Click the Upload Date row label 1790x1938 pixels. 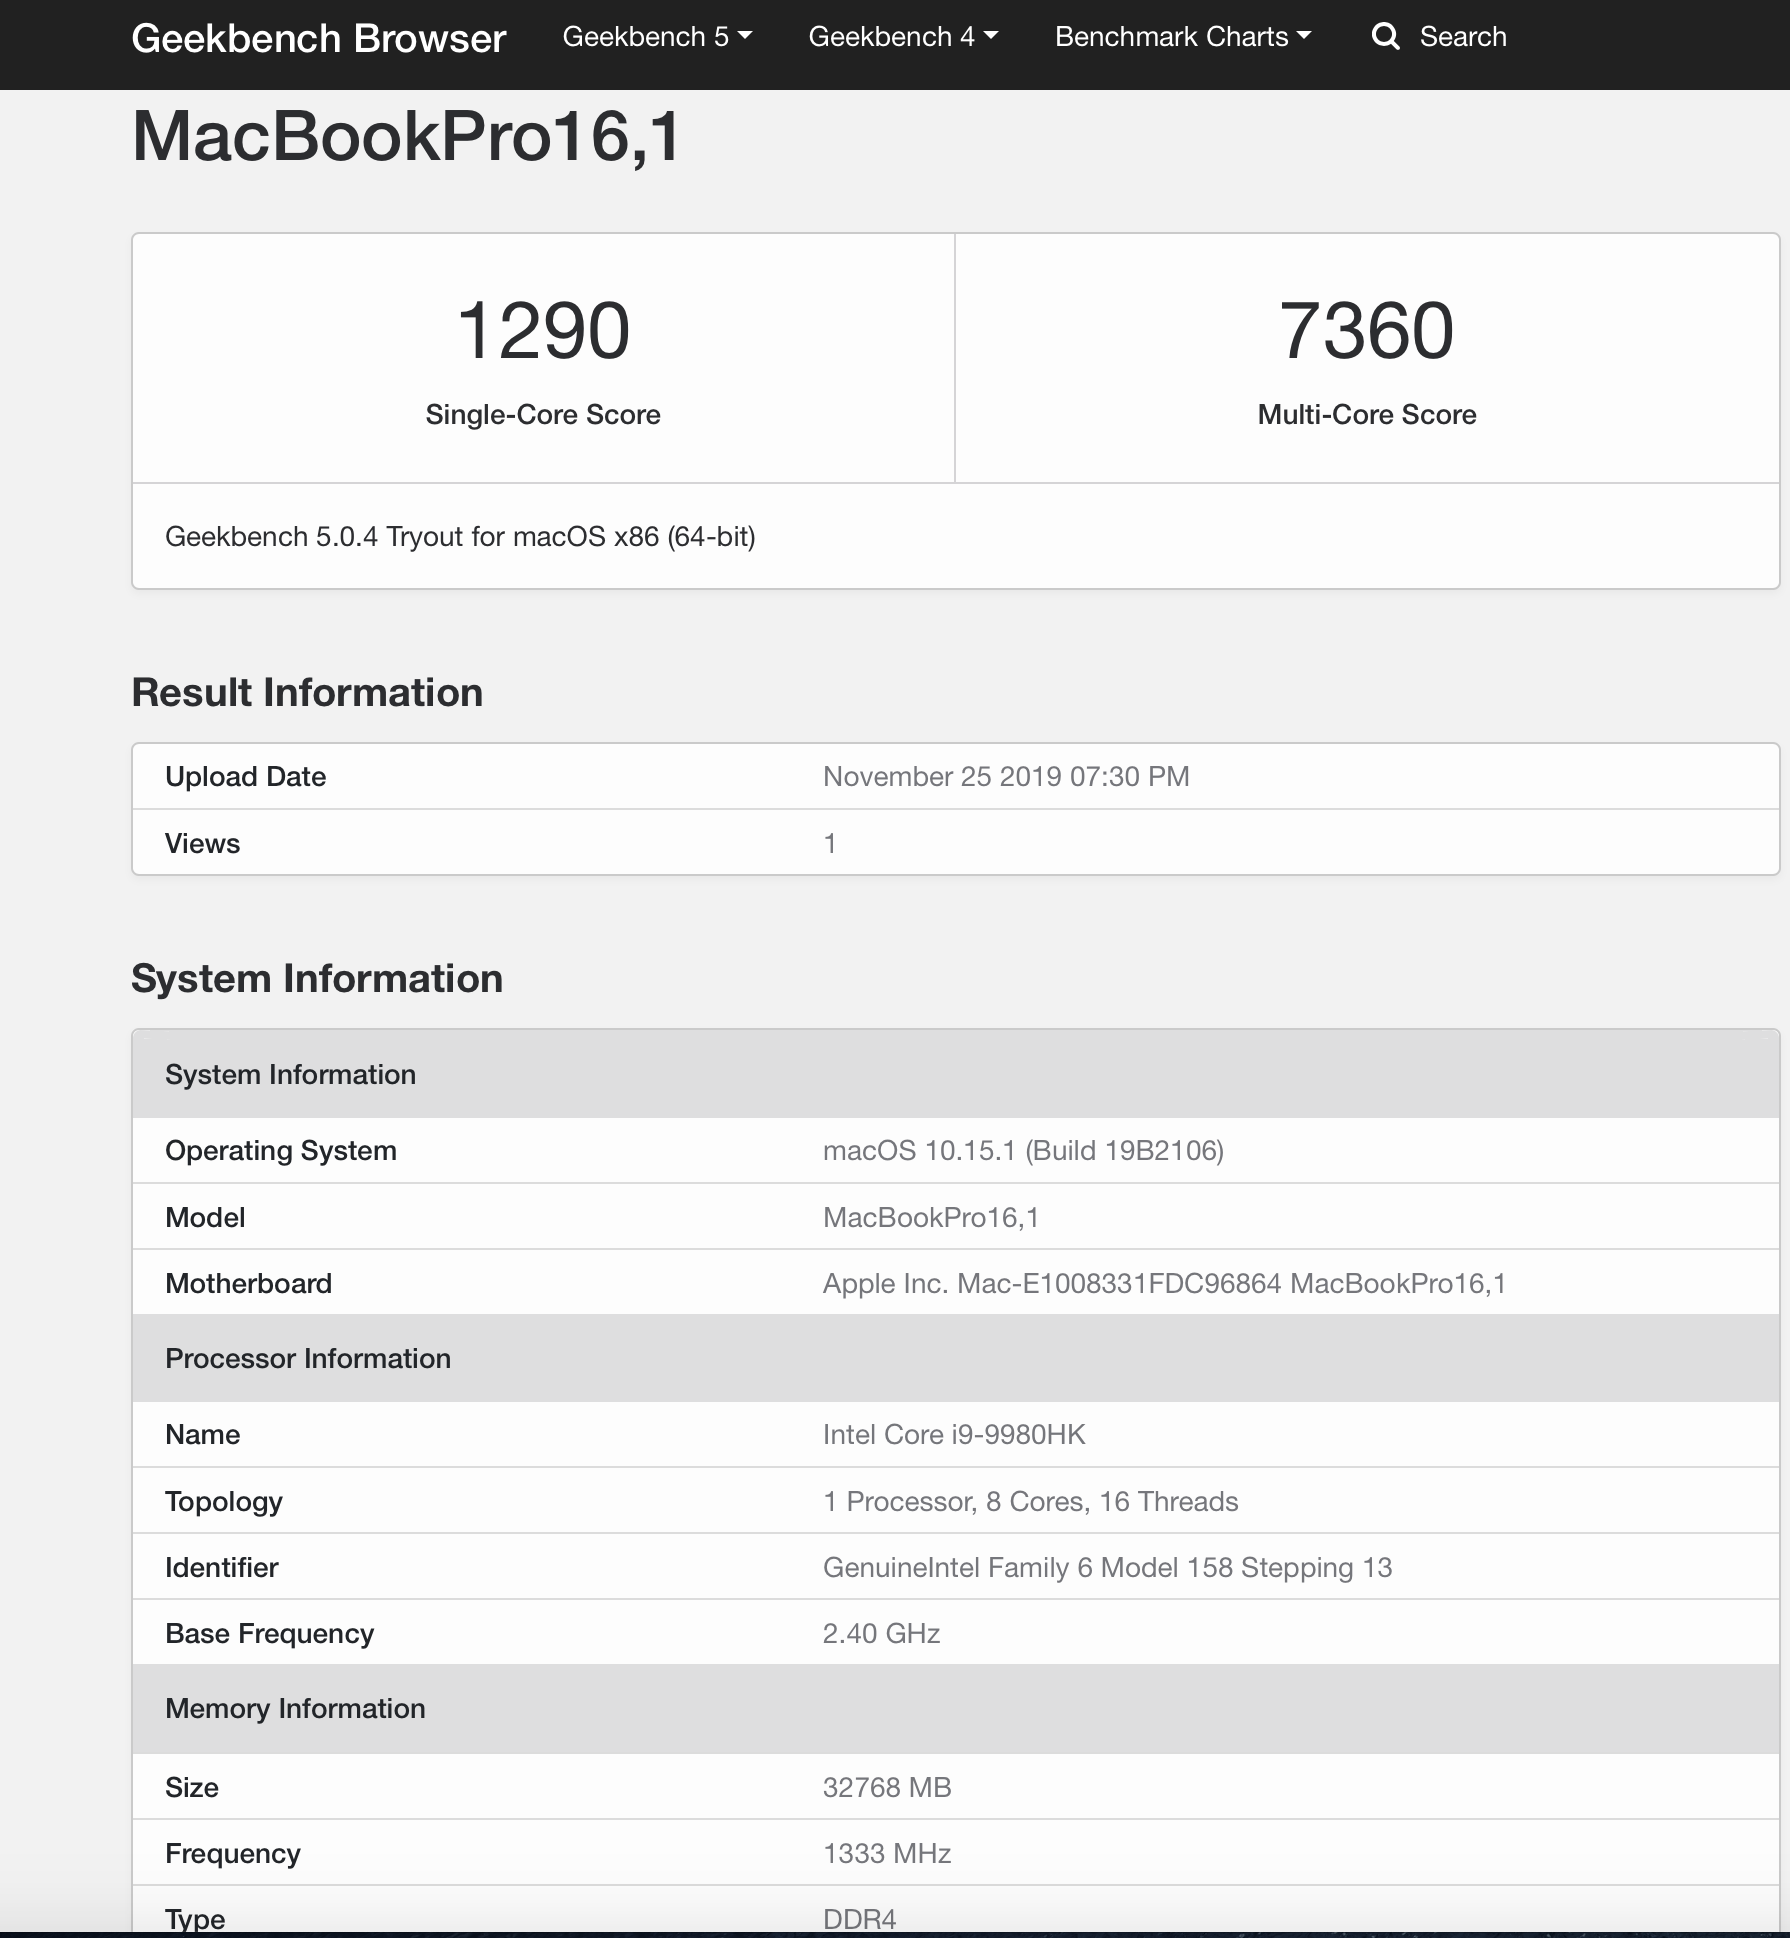pyautogui.click(x=245, y=777)
